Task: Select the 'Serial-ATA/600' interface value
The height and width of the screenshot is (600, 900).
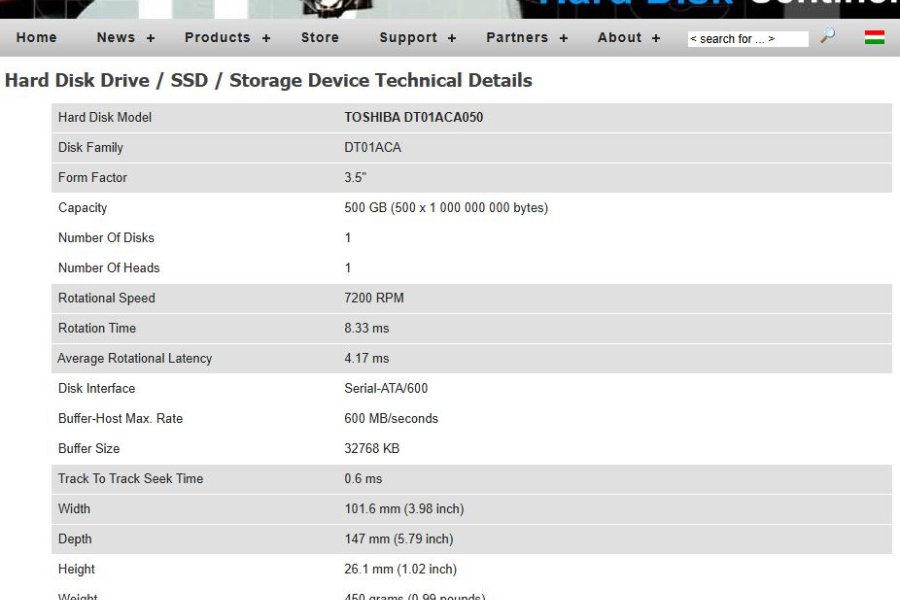Action: pyautogui.click(x=386, y=389)
